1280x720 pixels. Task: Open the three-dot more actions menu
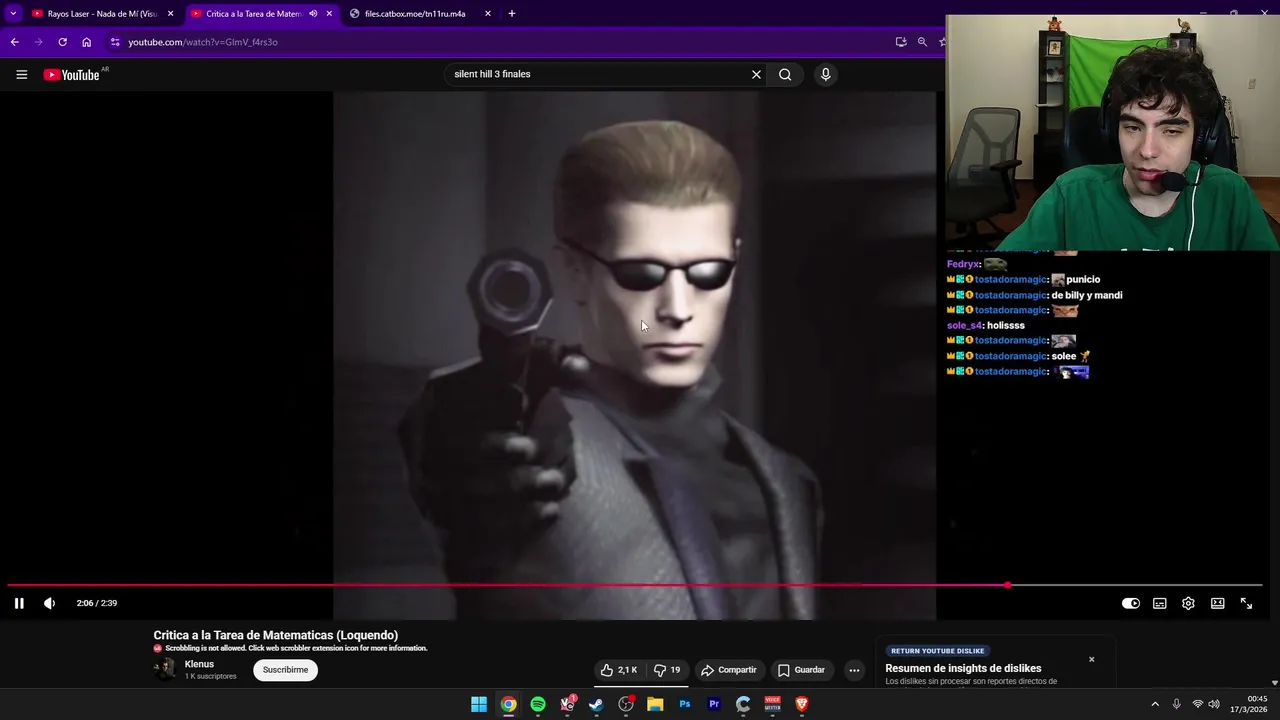point(854,670)
